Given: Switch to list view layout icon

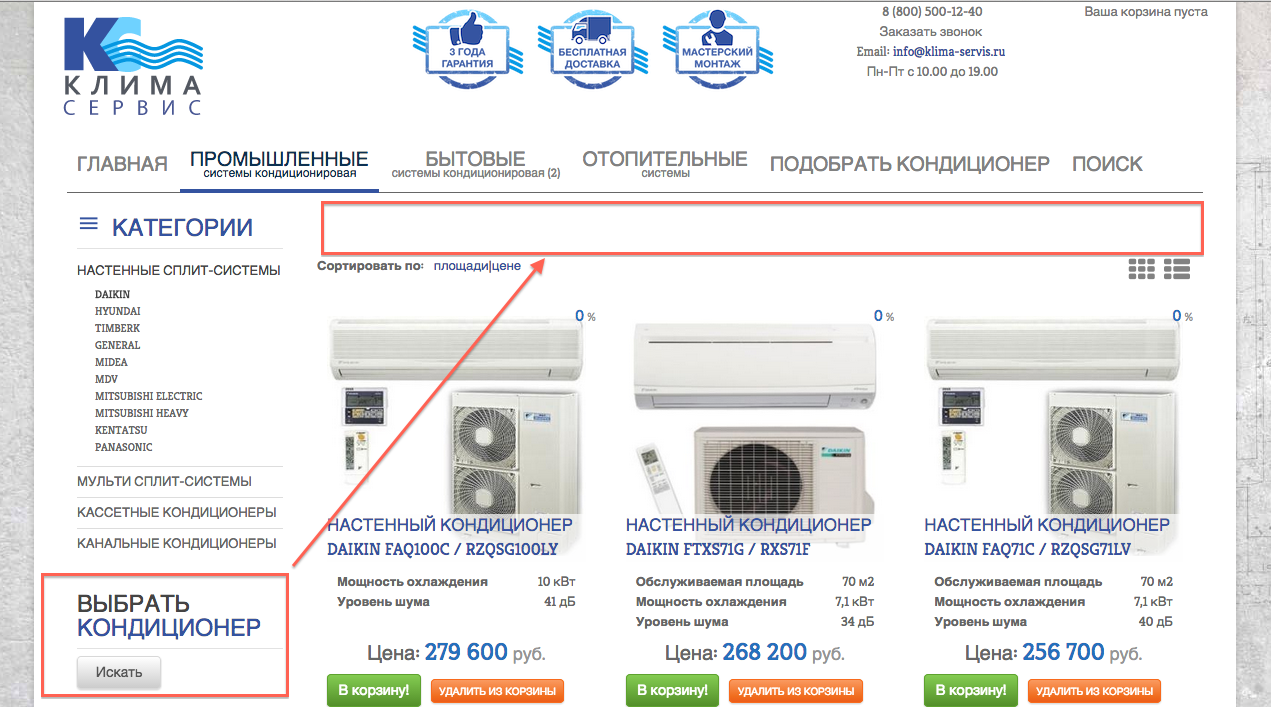Looking at the screenshot, I should pos(1176,268).
